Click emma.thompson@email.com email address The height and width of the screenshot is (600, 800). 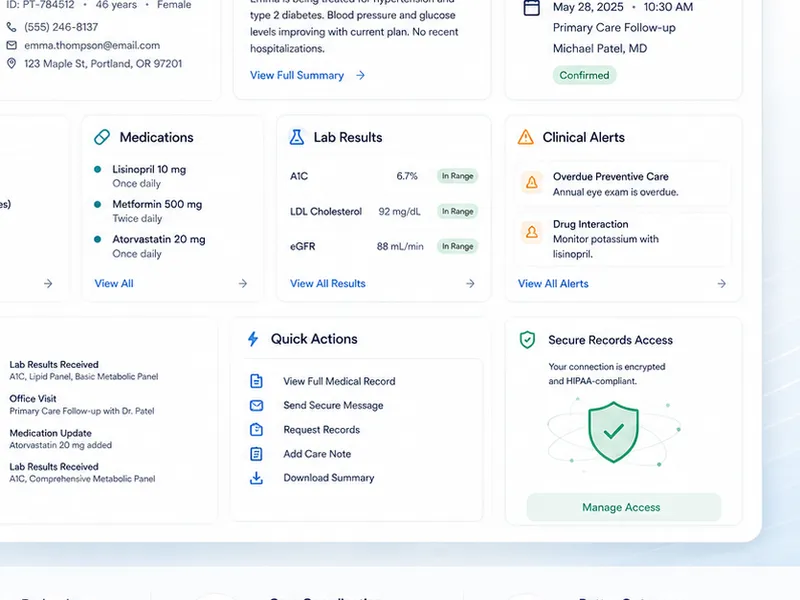[92, 45]
